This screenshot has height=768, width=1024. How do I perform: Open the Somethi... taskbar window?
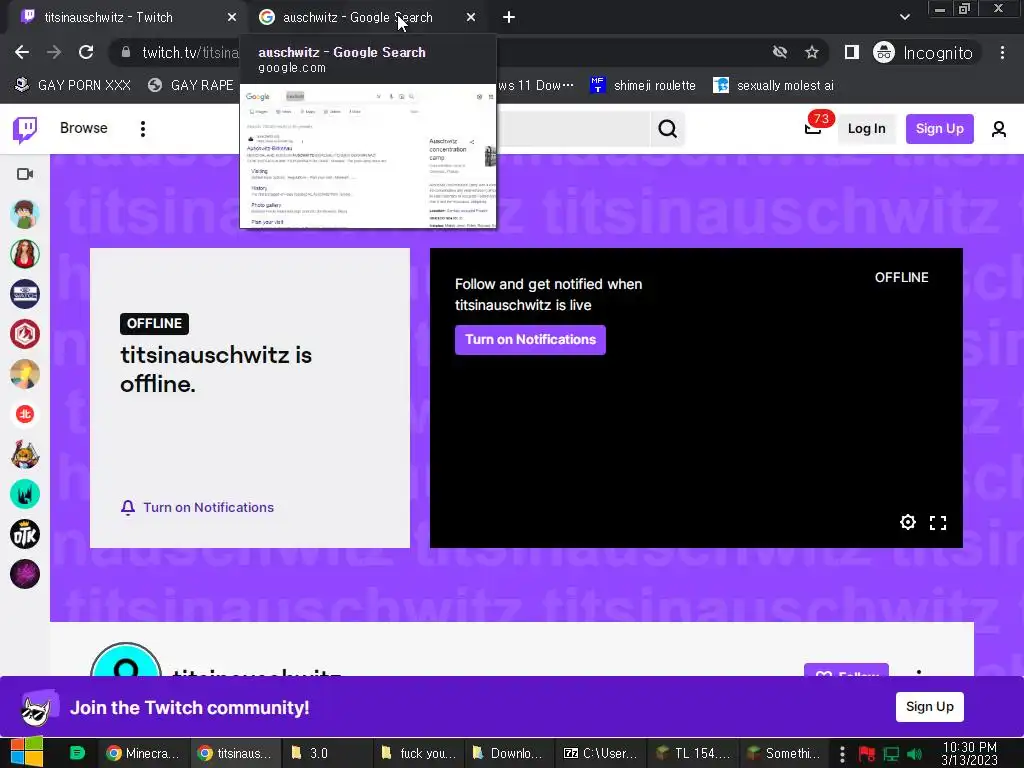click(784, 753)
